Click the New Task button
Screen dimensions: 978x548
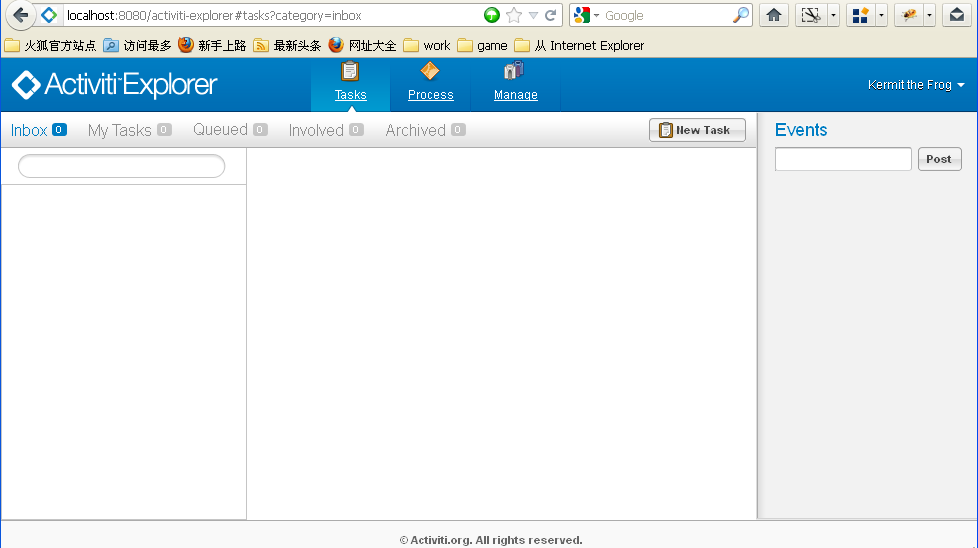[697, 130]
